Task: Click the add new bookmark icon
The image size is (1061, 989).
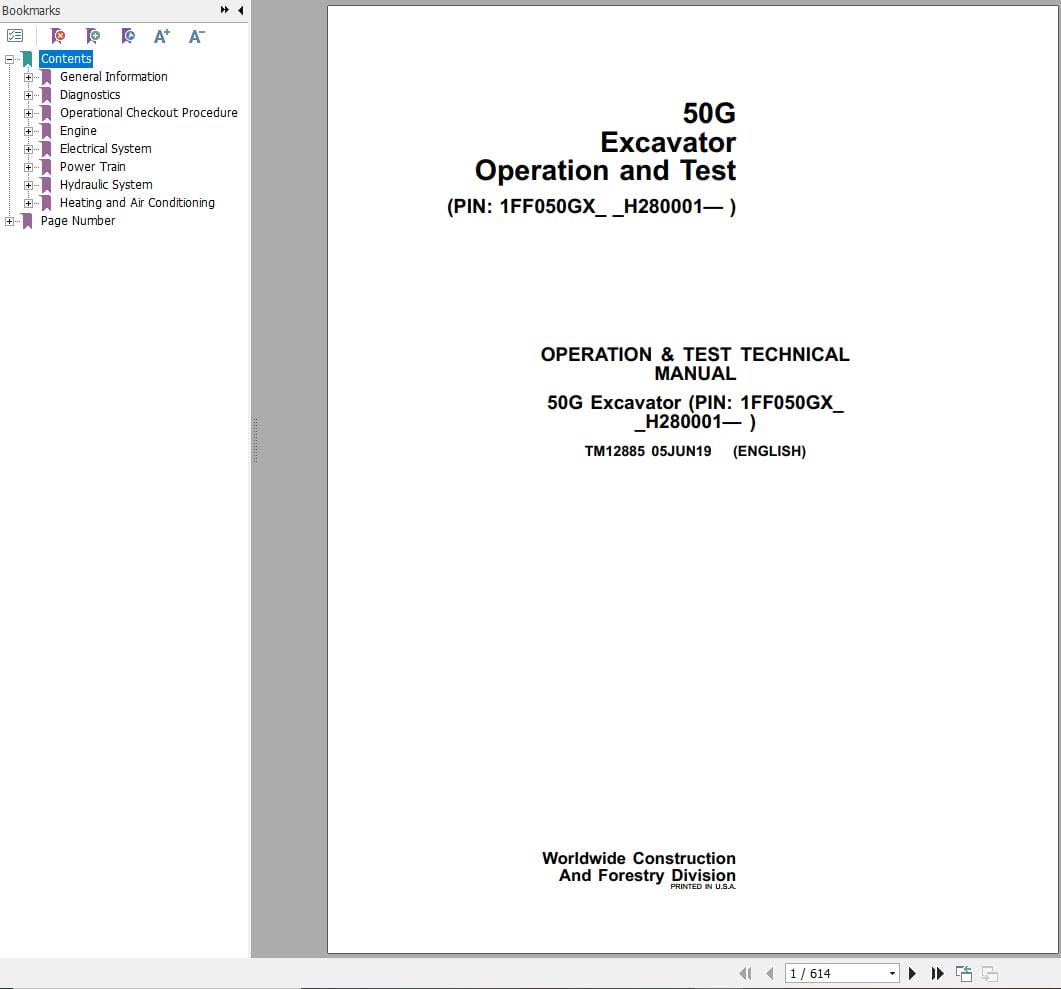Action: 93,36
